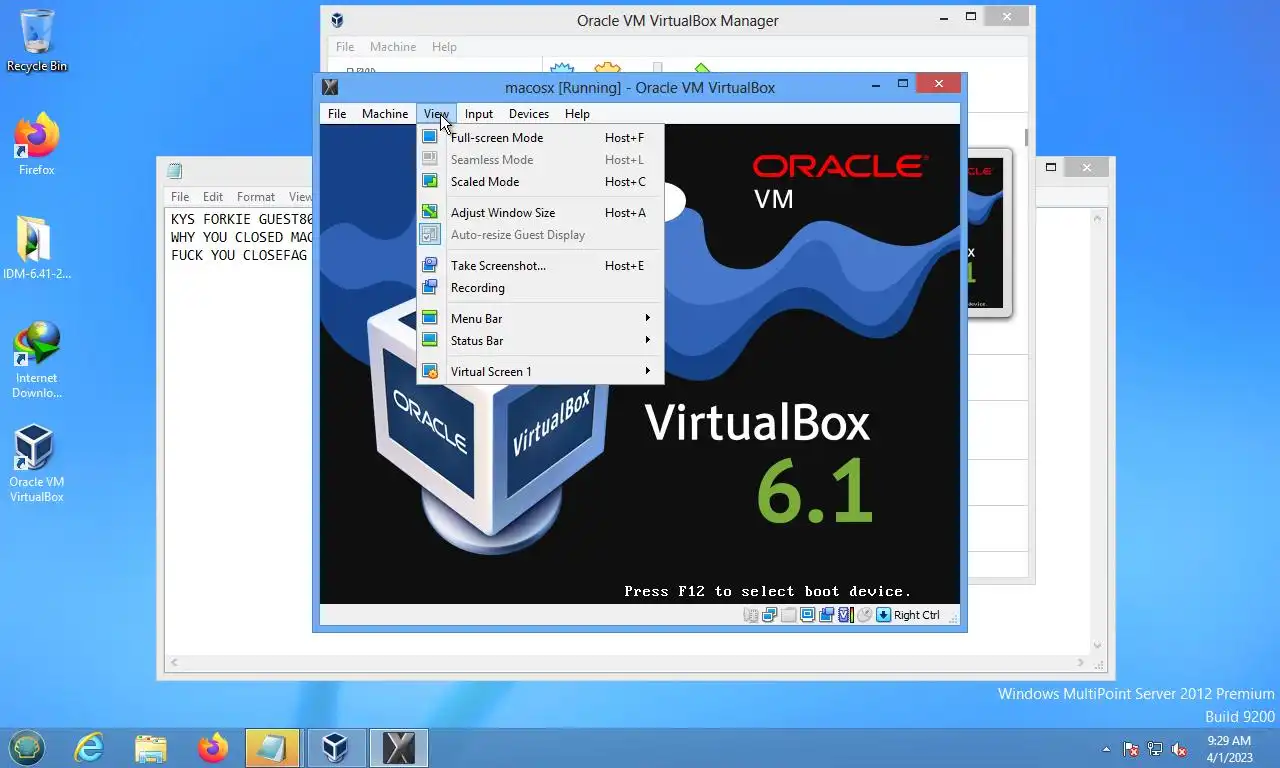Open Machine menu in VirtualBox Manager
This screenshot has width=1280, height=768.
click(393, 47)
